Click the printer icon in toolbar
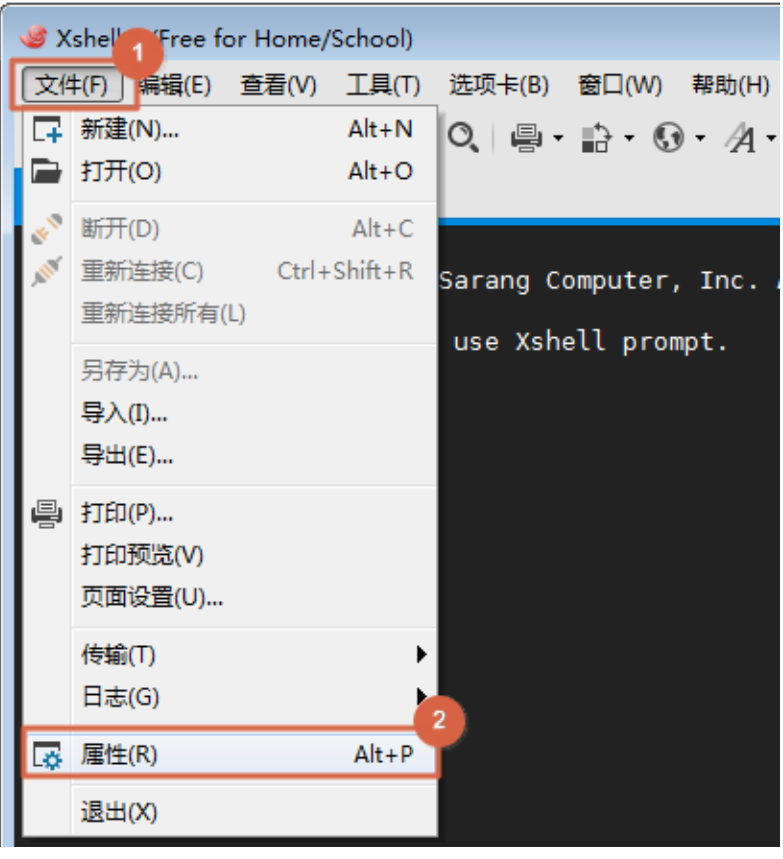The image size is (783, 859). pos(526,138)
